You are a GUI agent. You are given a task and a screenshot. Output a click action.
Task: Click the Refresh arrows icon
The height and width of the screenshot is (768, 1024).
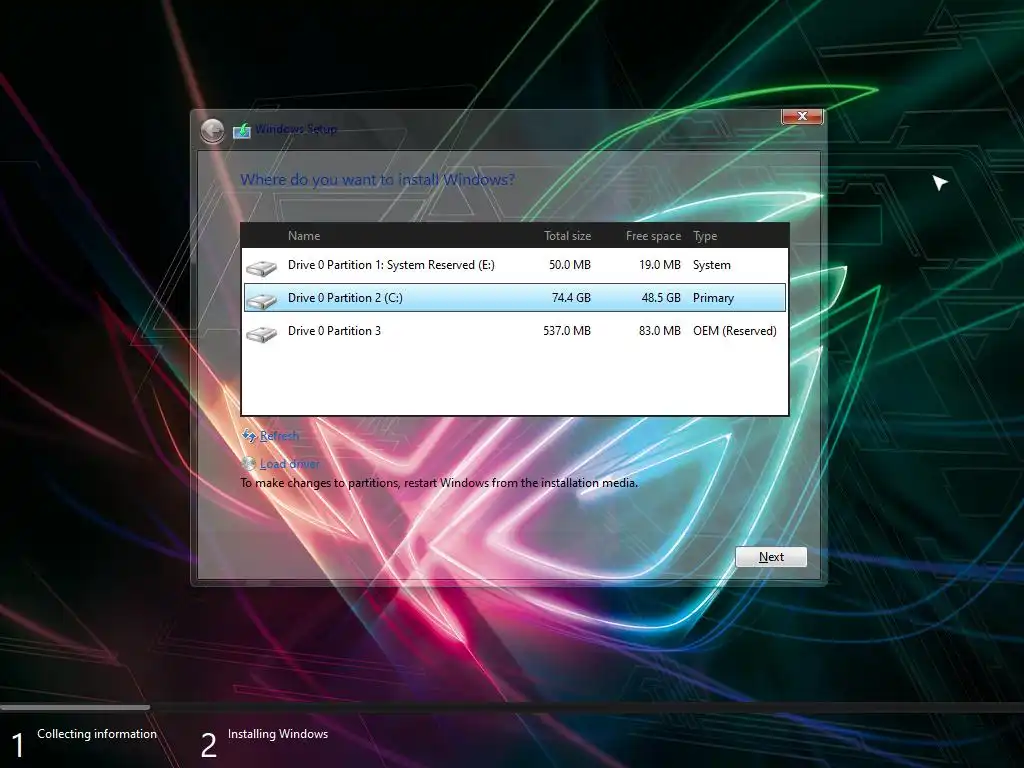click(x=249, y=435)
